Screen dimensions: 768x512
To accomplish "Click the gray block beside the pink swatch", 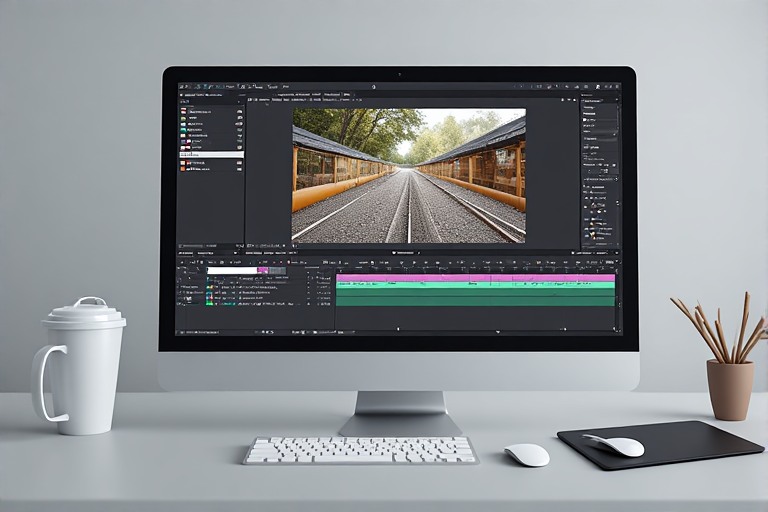I will point(277,270).
